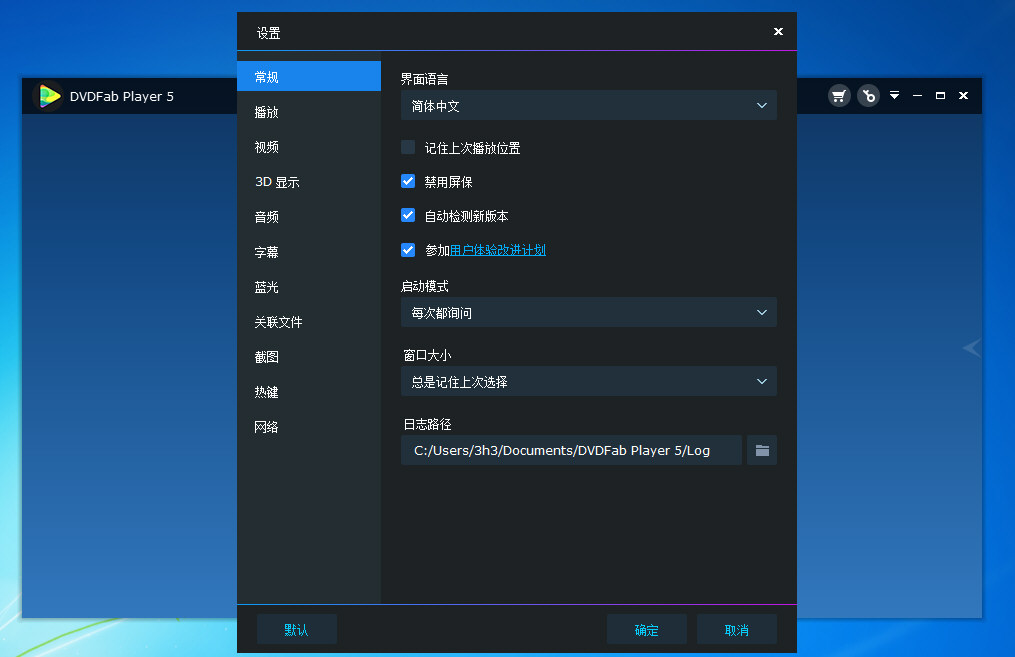Open the shopping cart store icon
The image size is (1015, 657).
pyautogui.click(x=839, y=95)
